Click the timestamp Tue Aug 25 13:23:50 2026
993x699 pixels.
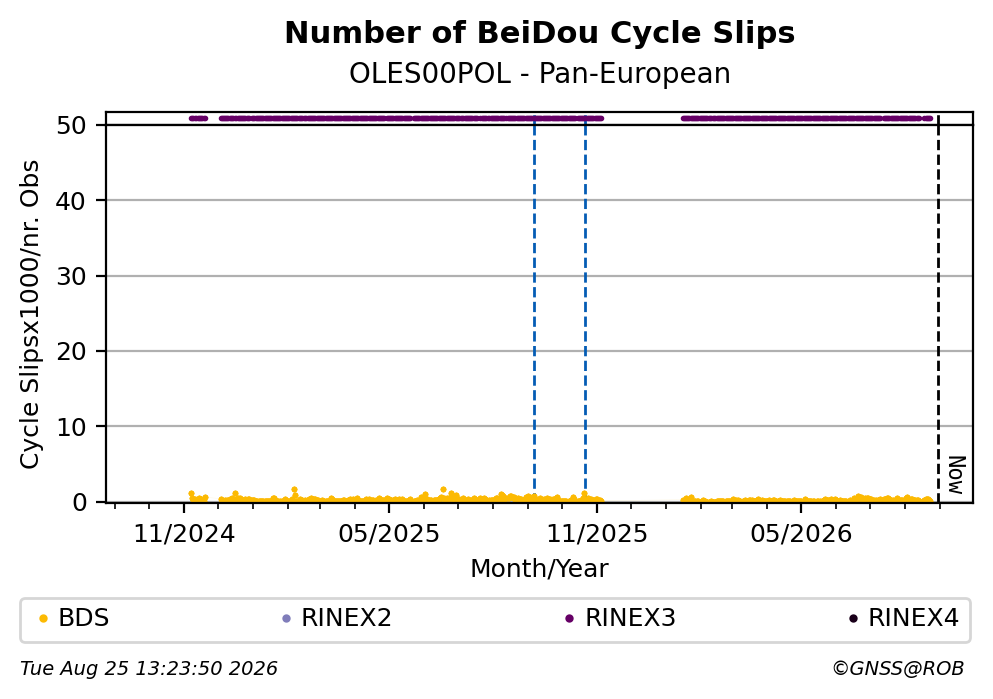coord(149,669)
